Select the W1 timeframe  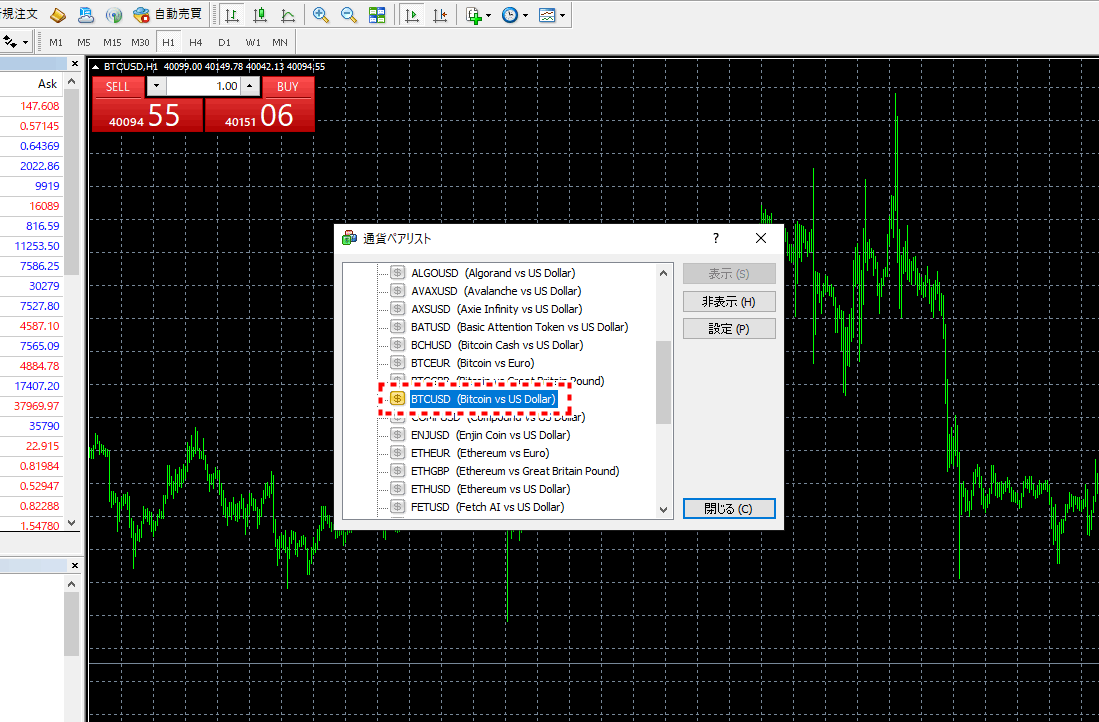pos(253,43)
